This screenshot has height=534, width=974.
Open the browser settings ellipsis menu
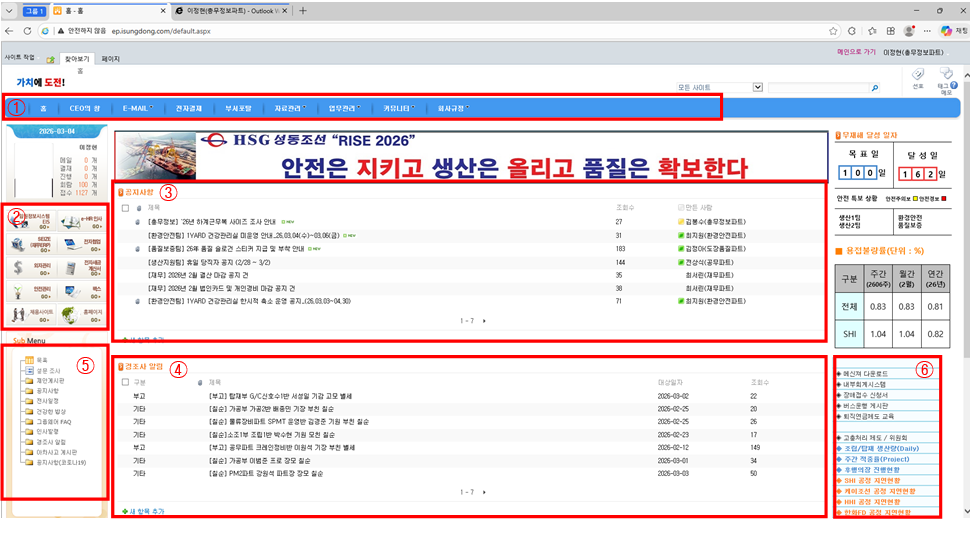coord(927,30)
